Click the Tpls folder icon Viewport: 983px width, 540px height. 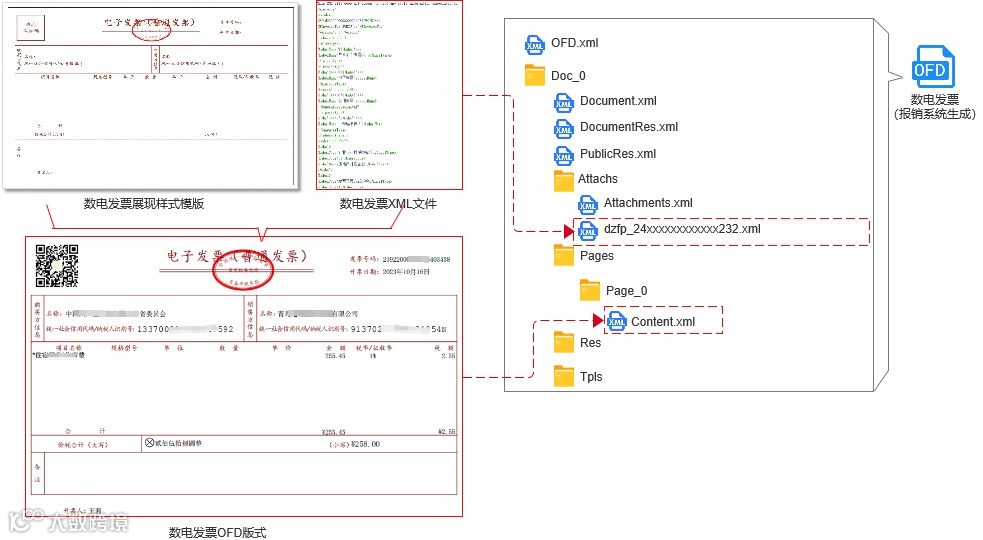[564, 376]
